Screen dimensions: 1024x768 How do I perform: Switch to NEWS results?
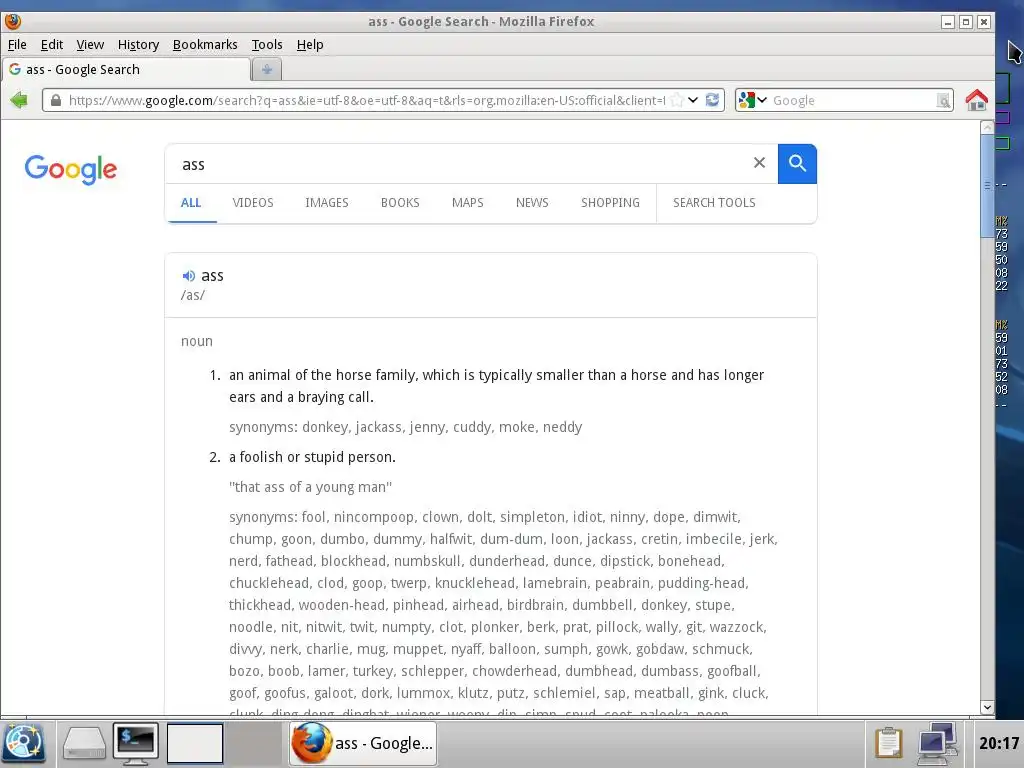pyautogui.click(x=532, y=202)
